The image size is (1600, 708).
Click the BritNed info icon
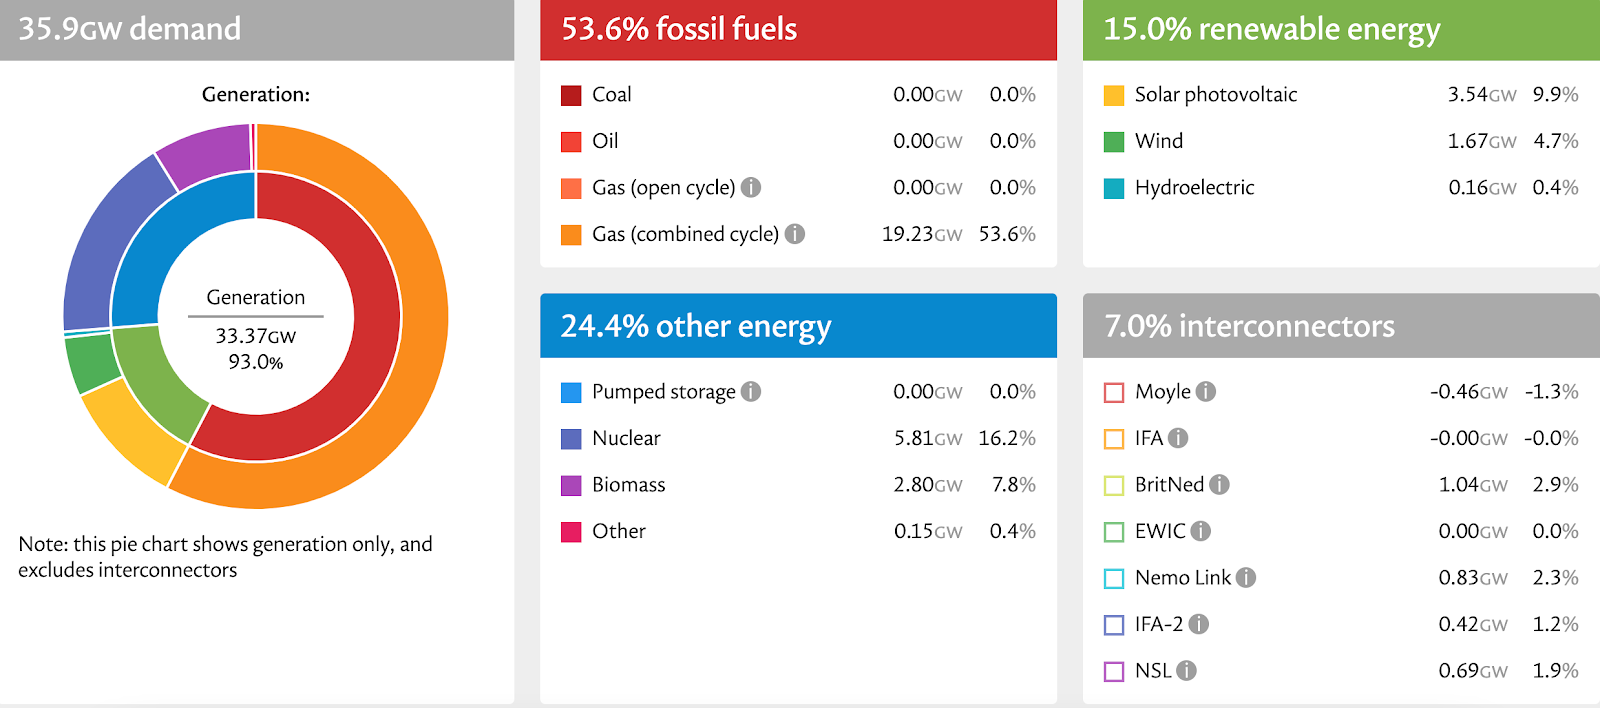(1219, 484)
